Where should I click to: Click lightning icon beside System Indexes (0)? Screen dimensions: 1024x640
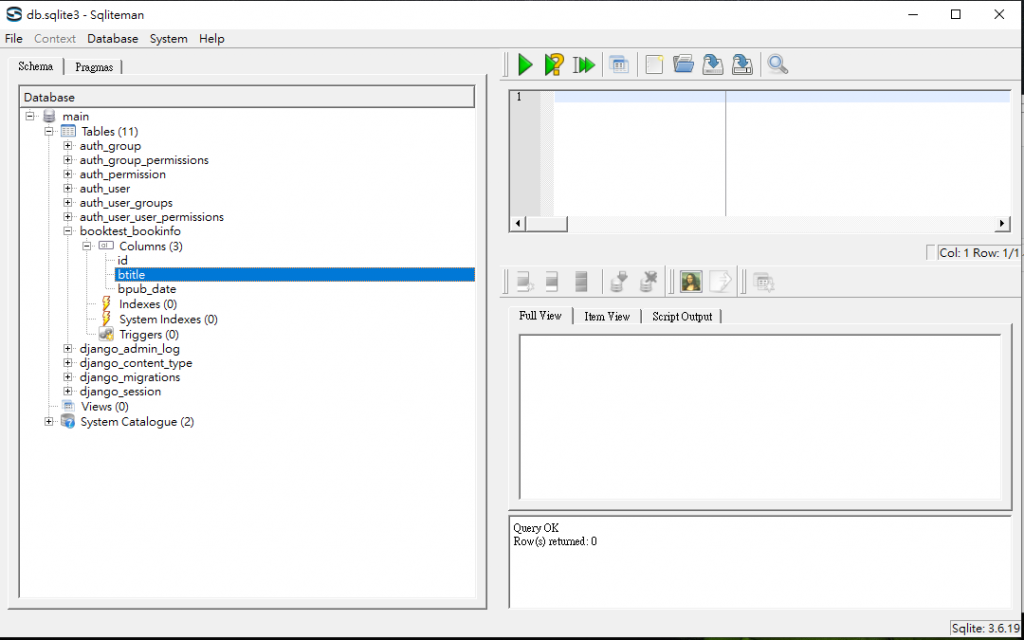point(106,319)
